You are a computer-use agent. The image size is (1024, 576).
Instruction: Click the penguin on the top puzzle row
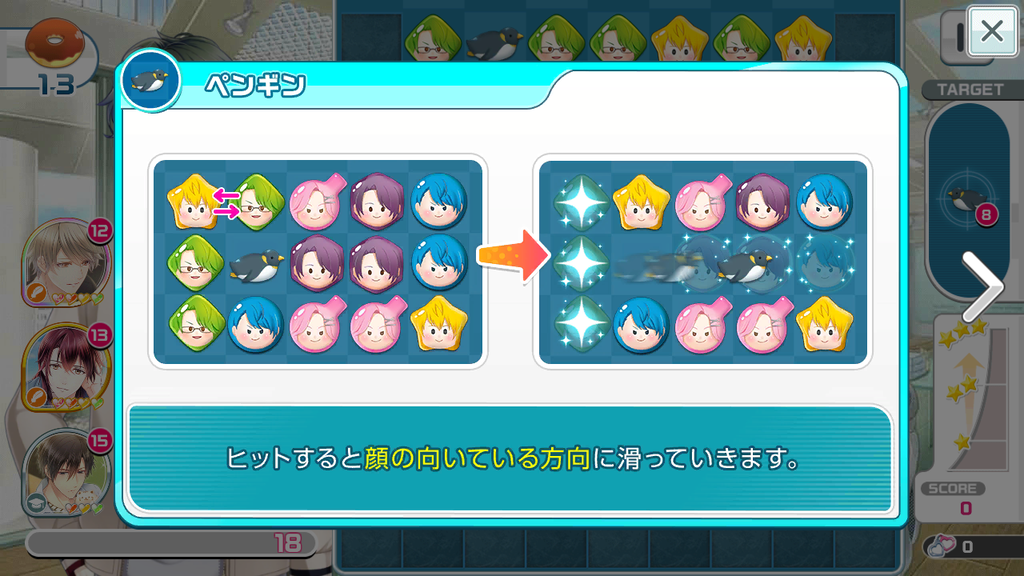tap(495, 43)
